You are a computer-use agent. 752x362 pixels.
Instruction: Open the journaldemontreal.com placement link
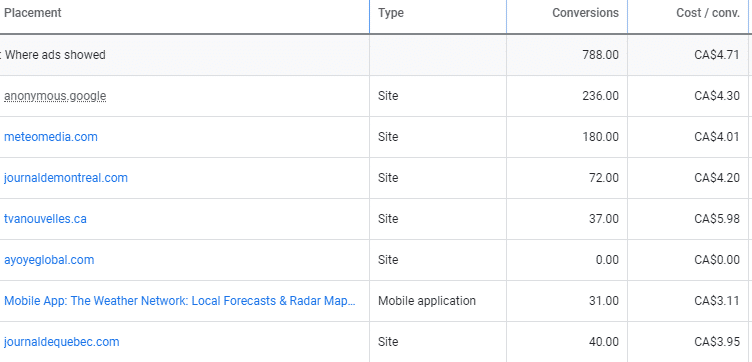(x=66, y=178)
